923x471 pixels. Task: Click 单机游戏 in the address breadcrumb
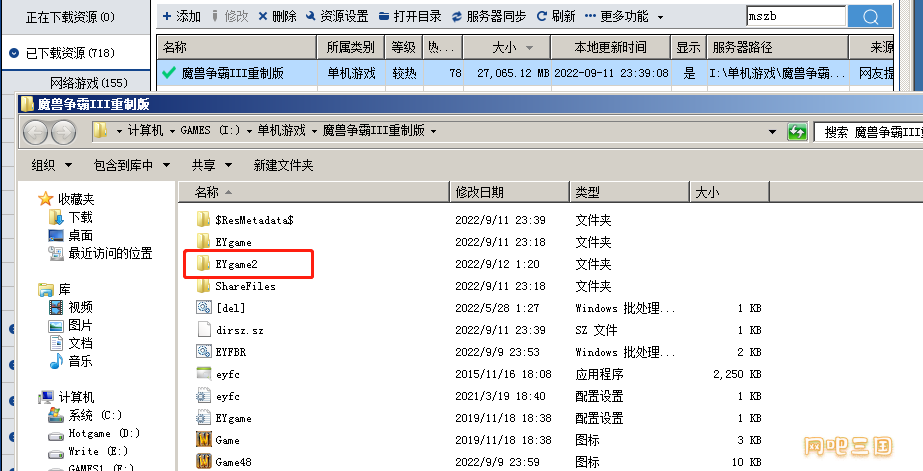(281, 131)
